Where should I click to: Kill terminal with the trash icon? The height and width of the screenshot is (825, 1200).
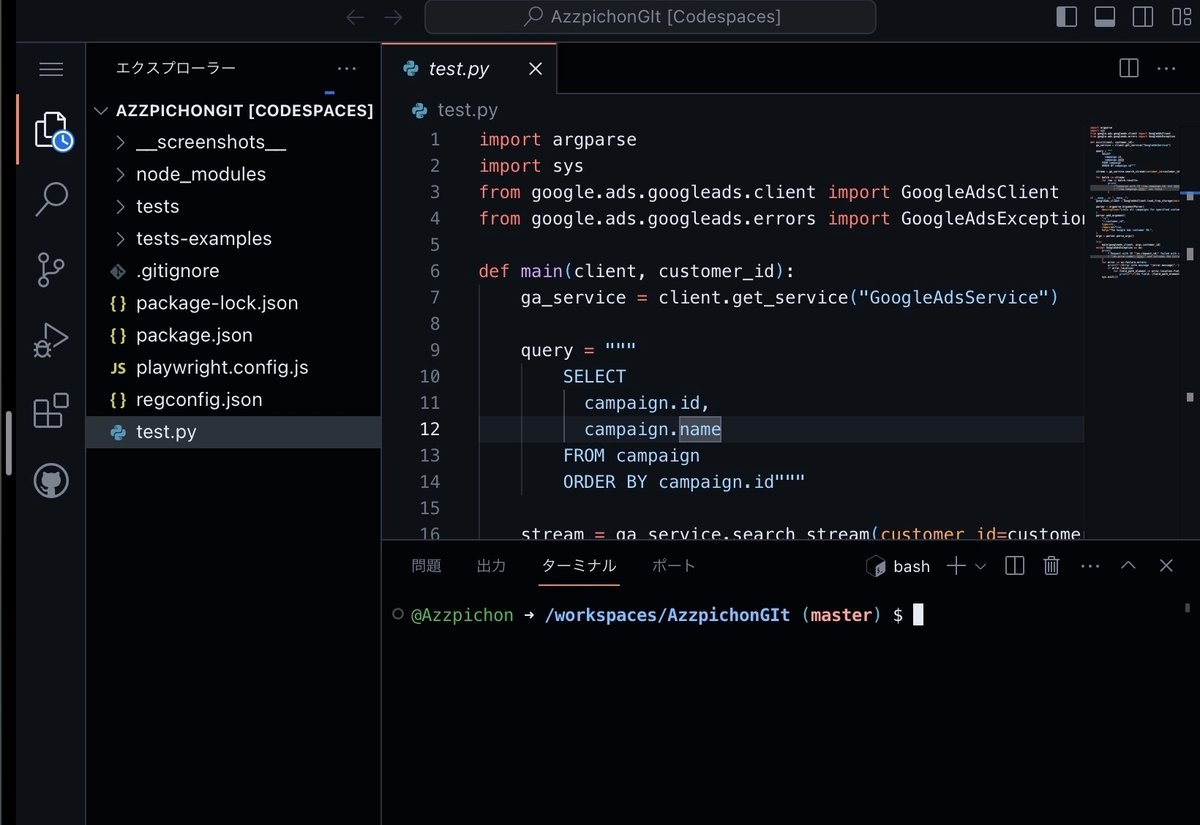(1051, 566)
